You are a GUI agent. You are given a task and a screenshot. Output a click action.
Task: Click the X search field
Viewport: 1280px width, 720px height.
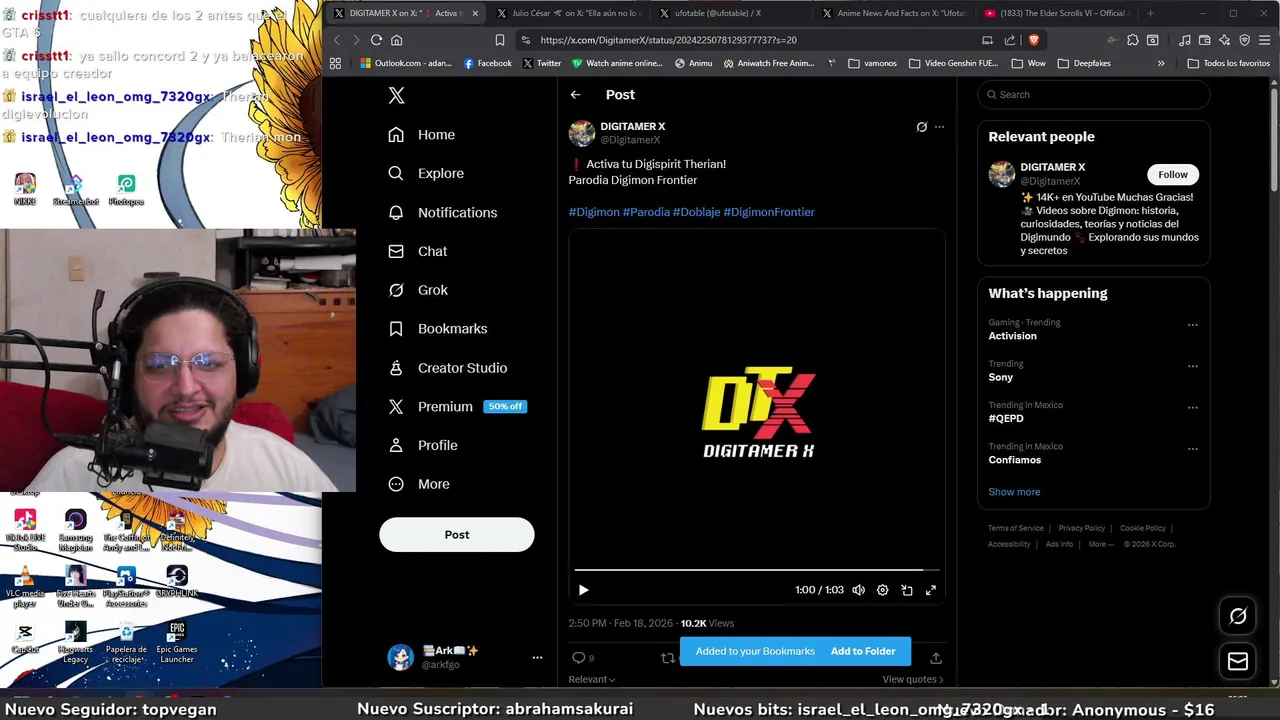pyautogui.click(x=1093, y=94)
